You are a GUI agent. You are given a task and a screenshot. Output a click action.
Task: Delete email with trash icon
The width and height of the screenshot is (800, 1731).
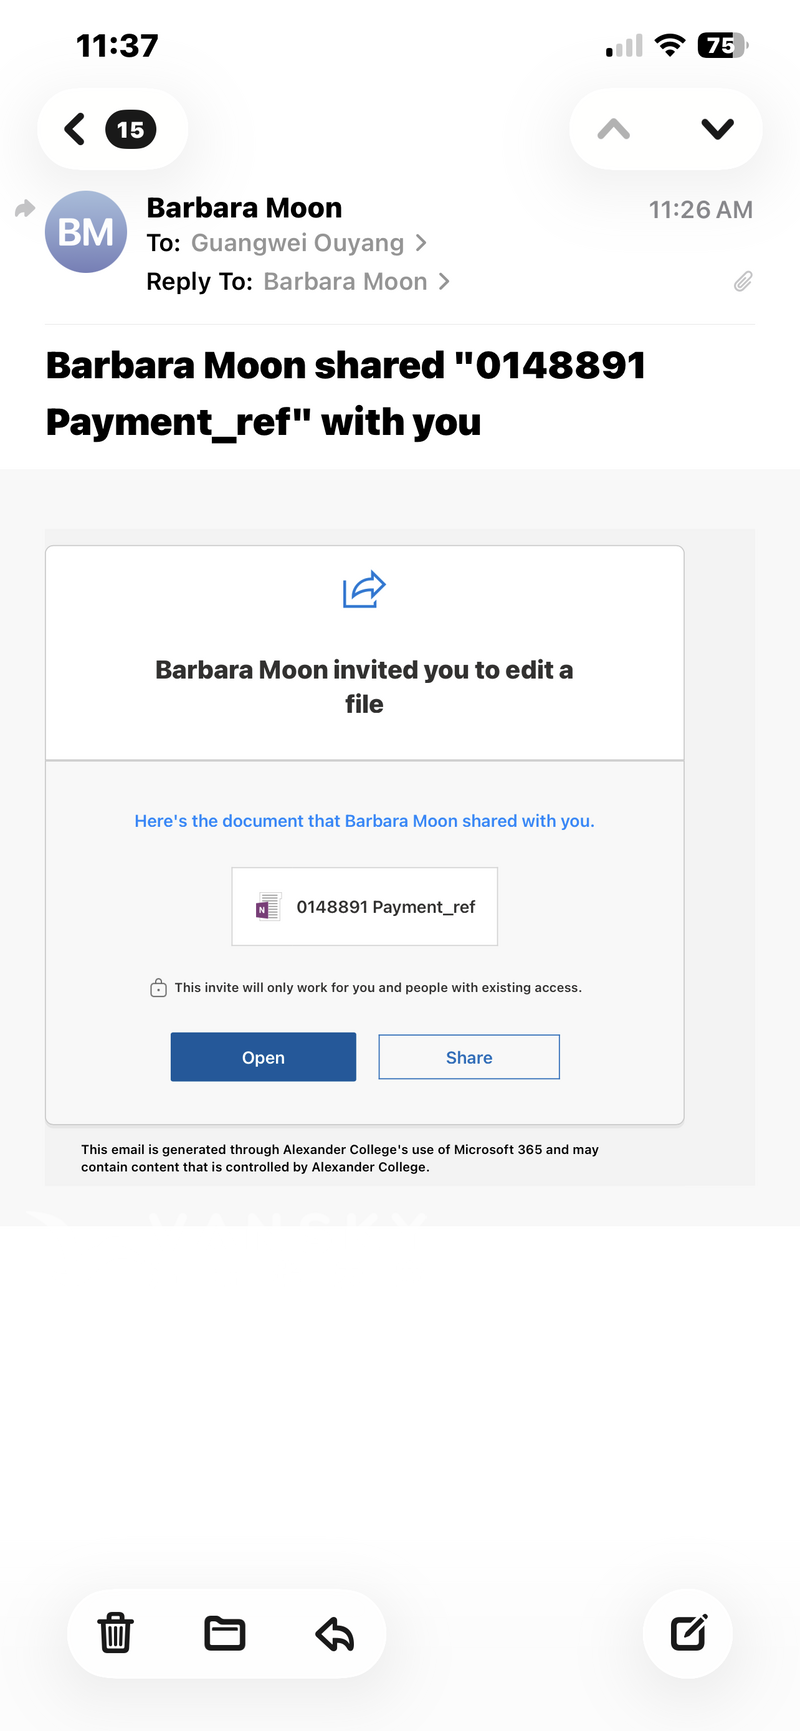coord(115,1633)
